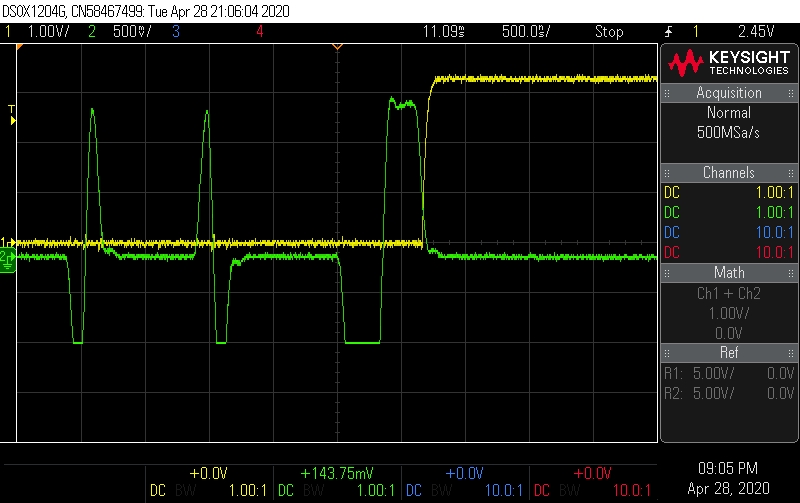Expand the Acquisition panel header
Viewport: 800px width, 503px height.
(729, 93)
